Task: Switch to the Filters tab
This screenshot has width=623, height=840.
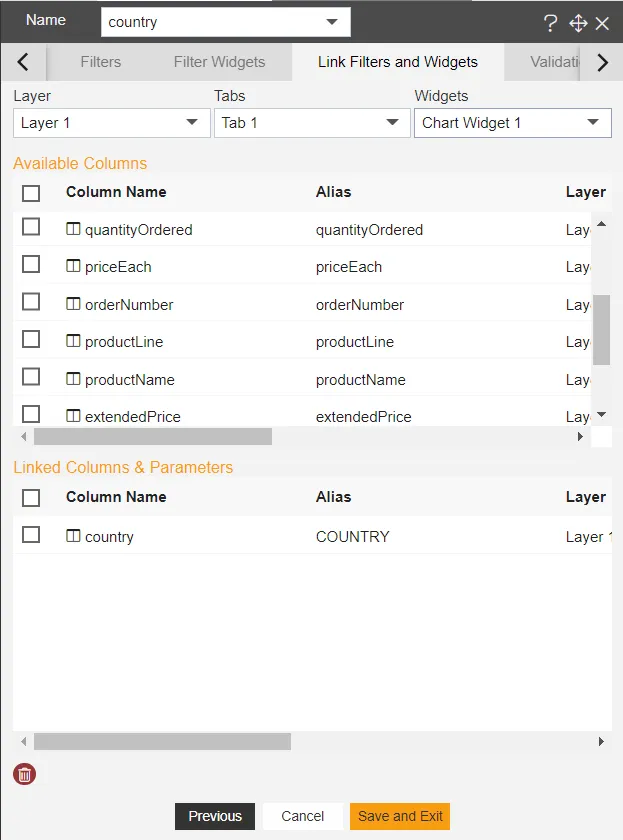Action: coord(100,62)
